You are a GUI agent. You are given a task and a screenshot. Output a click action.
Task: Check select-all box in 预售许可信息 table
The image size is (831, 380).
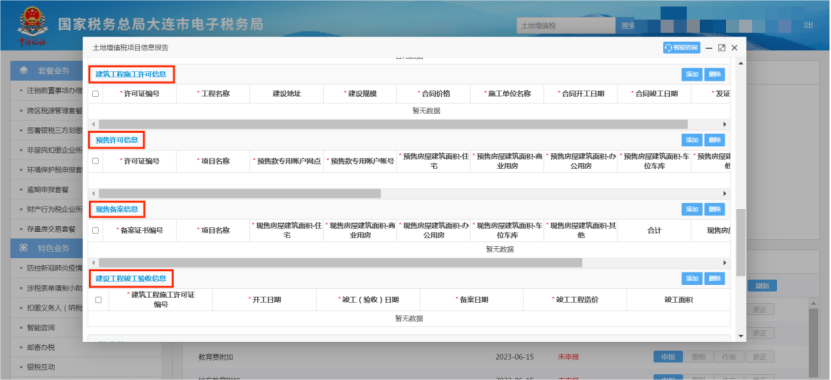[95, 161]
